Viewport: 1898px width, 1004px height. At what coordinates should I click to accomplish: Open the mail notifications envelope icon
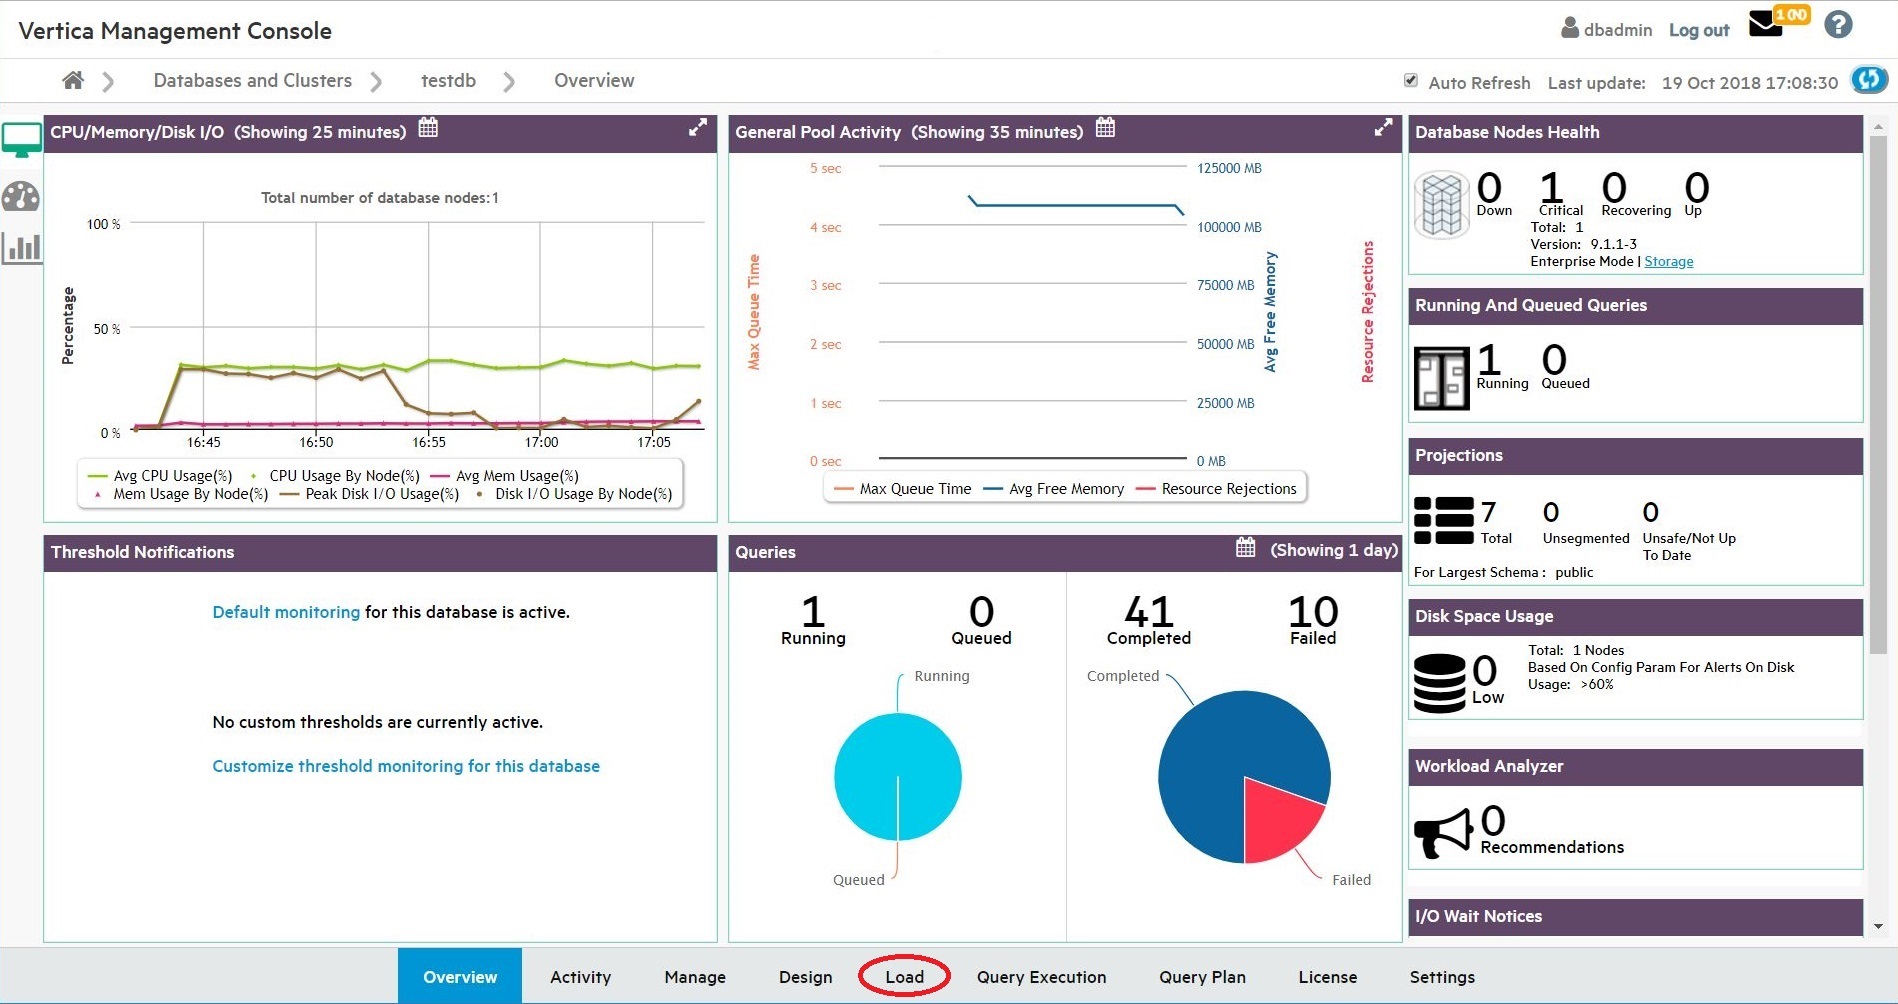1765,25
